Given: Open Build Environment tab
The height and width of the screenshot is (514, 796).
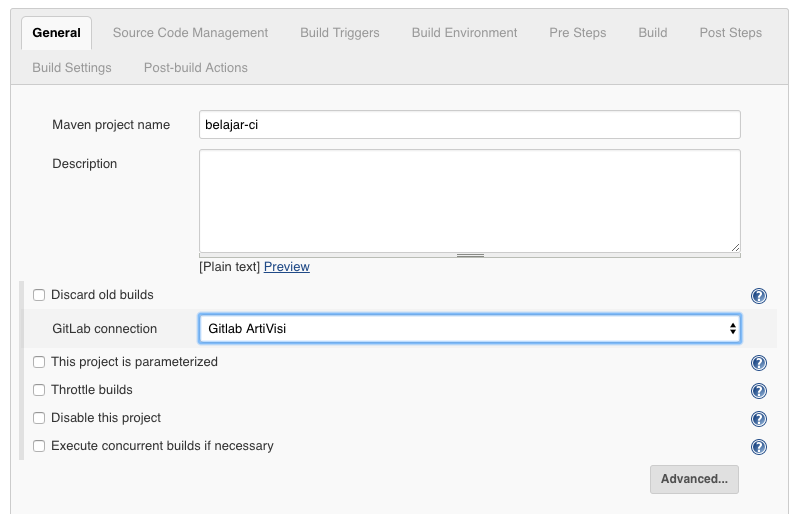Looking at the screenshot, I should 465,33.
